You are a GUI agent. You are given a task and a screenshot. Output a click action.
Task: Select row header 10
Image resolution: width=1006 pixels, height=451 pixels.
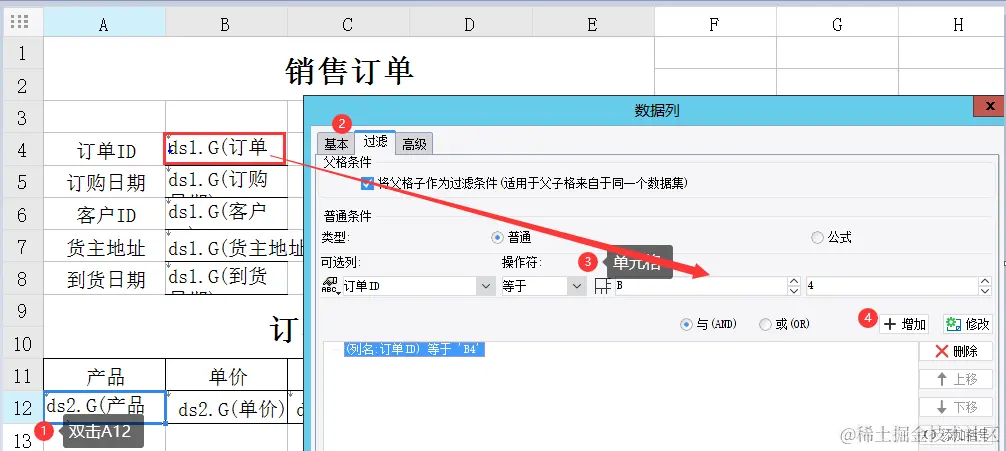[22, 343]
